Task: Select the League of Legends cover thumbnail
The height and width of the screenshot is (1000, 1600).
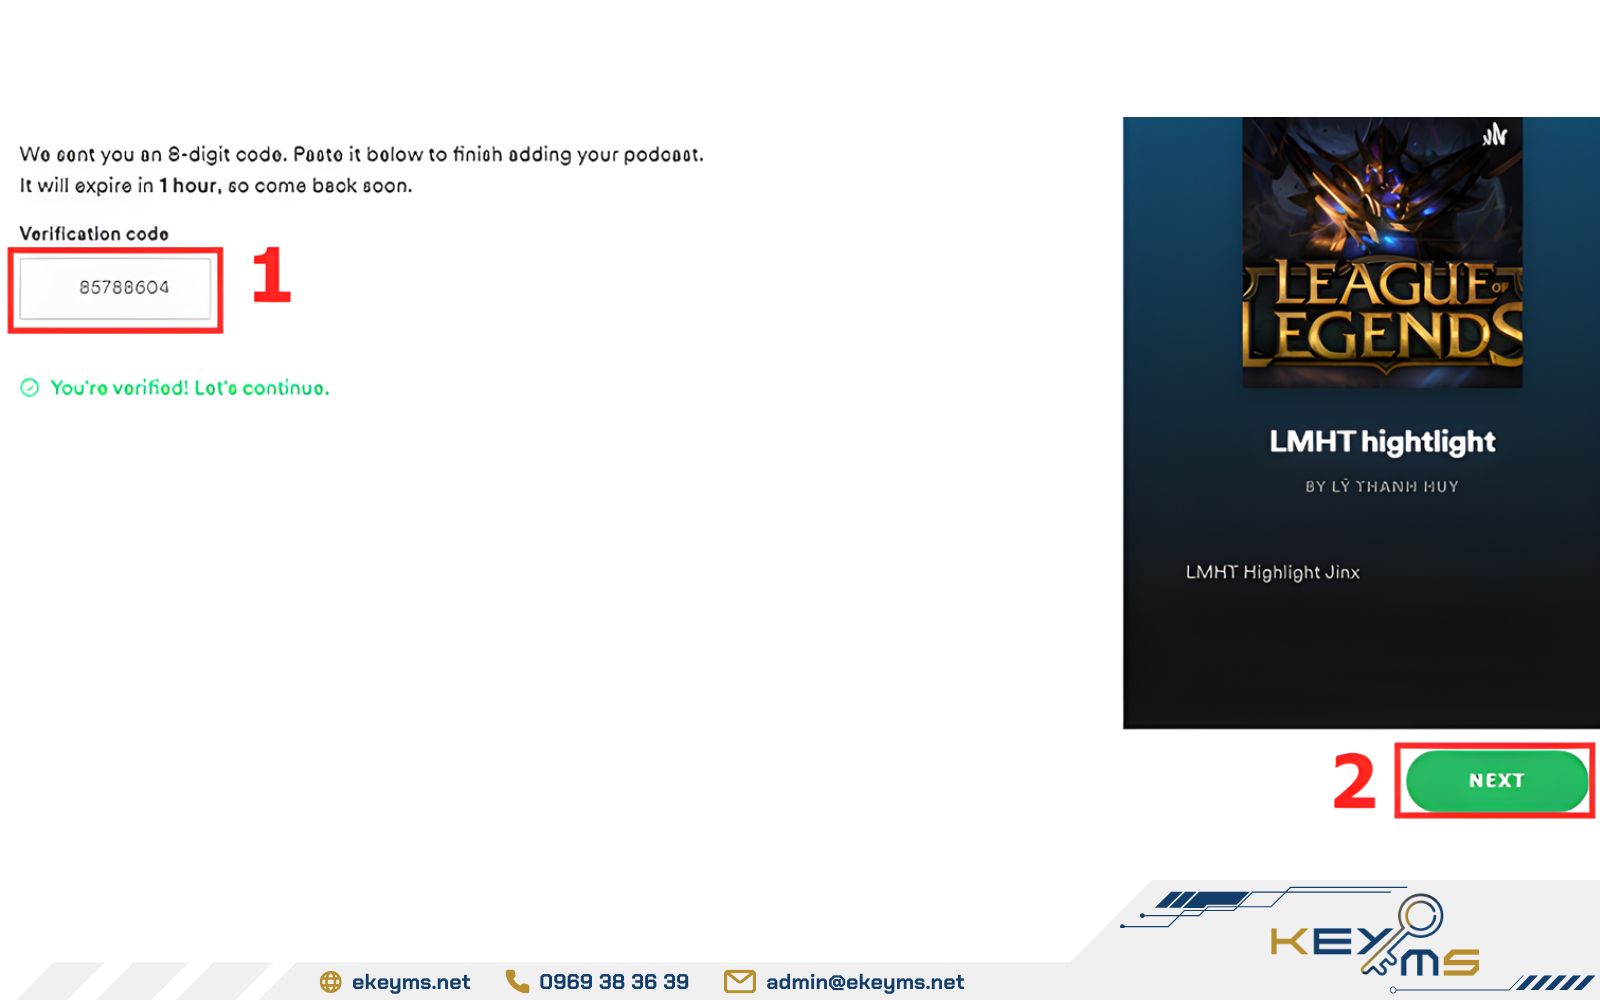Action: click(1382, 252)
